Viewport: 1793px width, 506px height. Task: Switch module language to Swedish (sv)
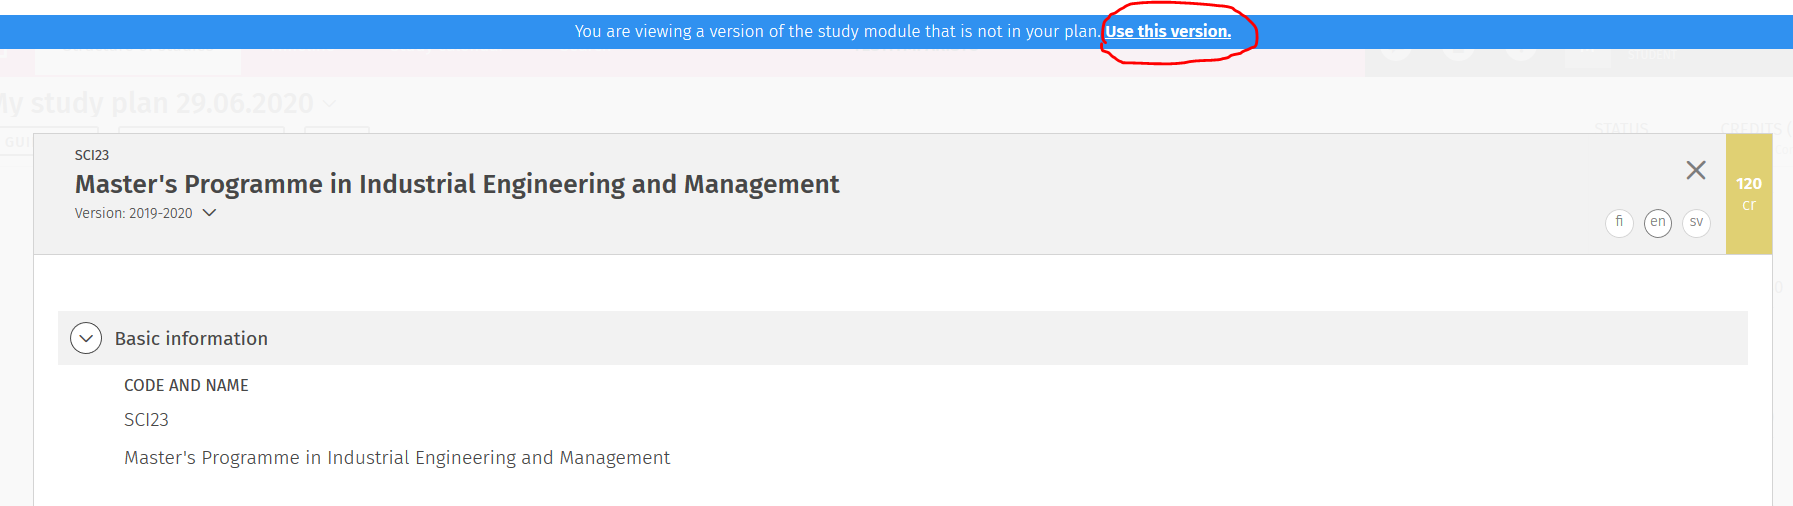(1696, 222)
